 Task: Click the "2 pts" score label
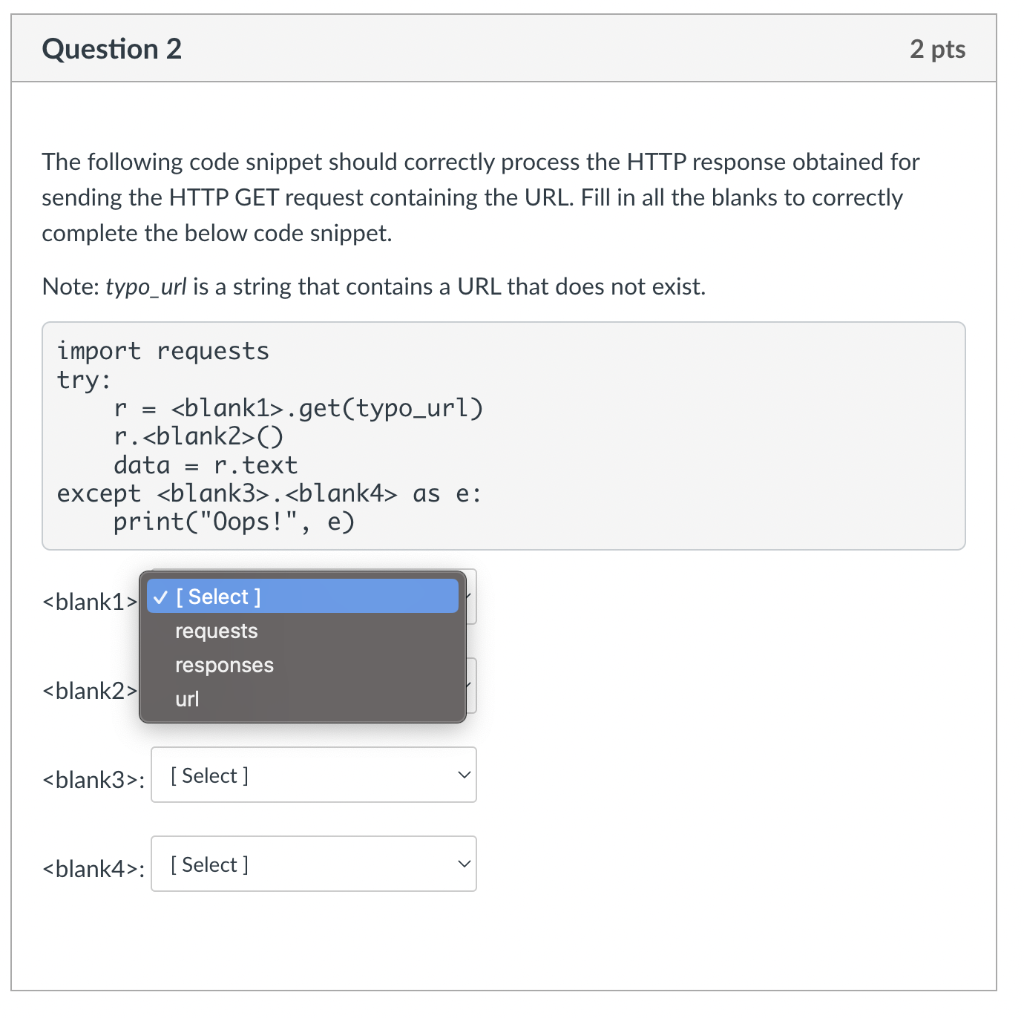[x=937, y=49]
